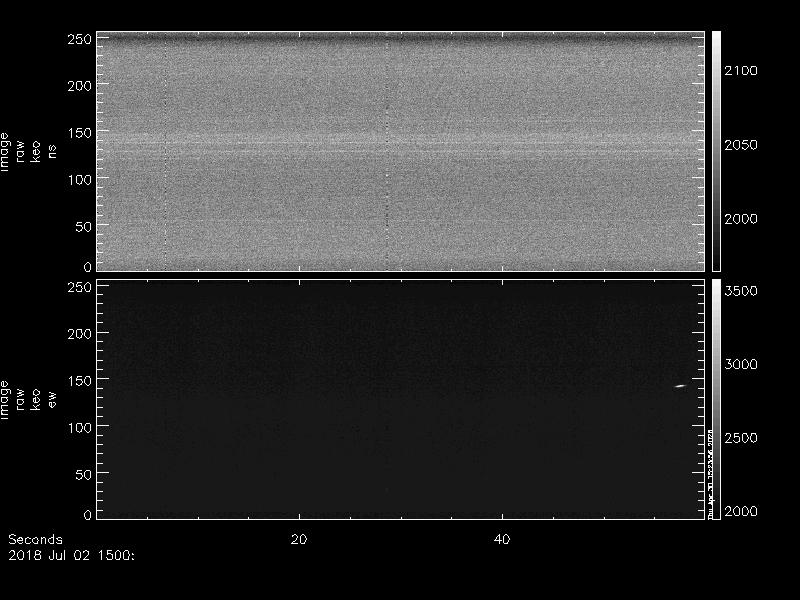800x600 pixels.
Task: Click the '40' x-axis tick label
Action: (x=502, y=539)
